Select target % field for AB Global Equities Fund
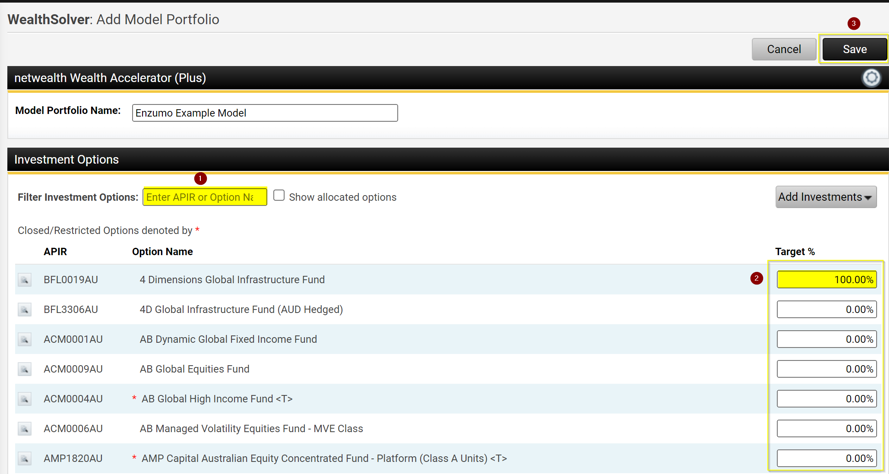The width and height of the screenshot is (889, 474). [x=826, y=369]
